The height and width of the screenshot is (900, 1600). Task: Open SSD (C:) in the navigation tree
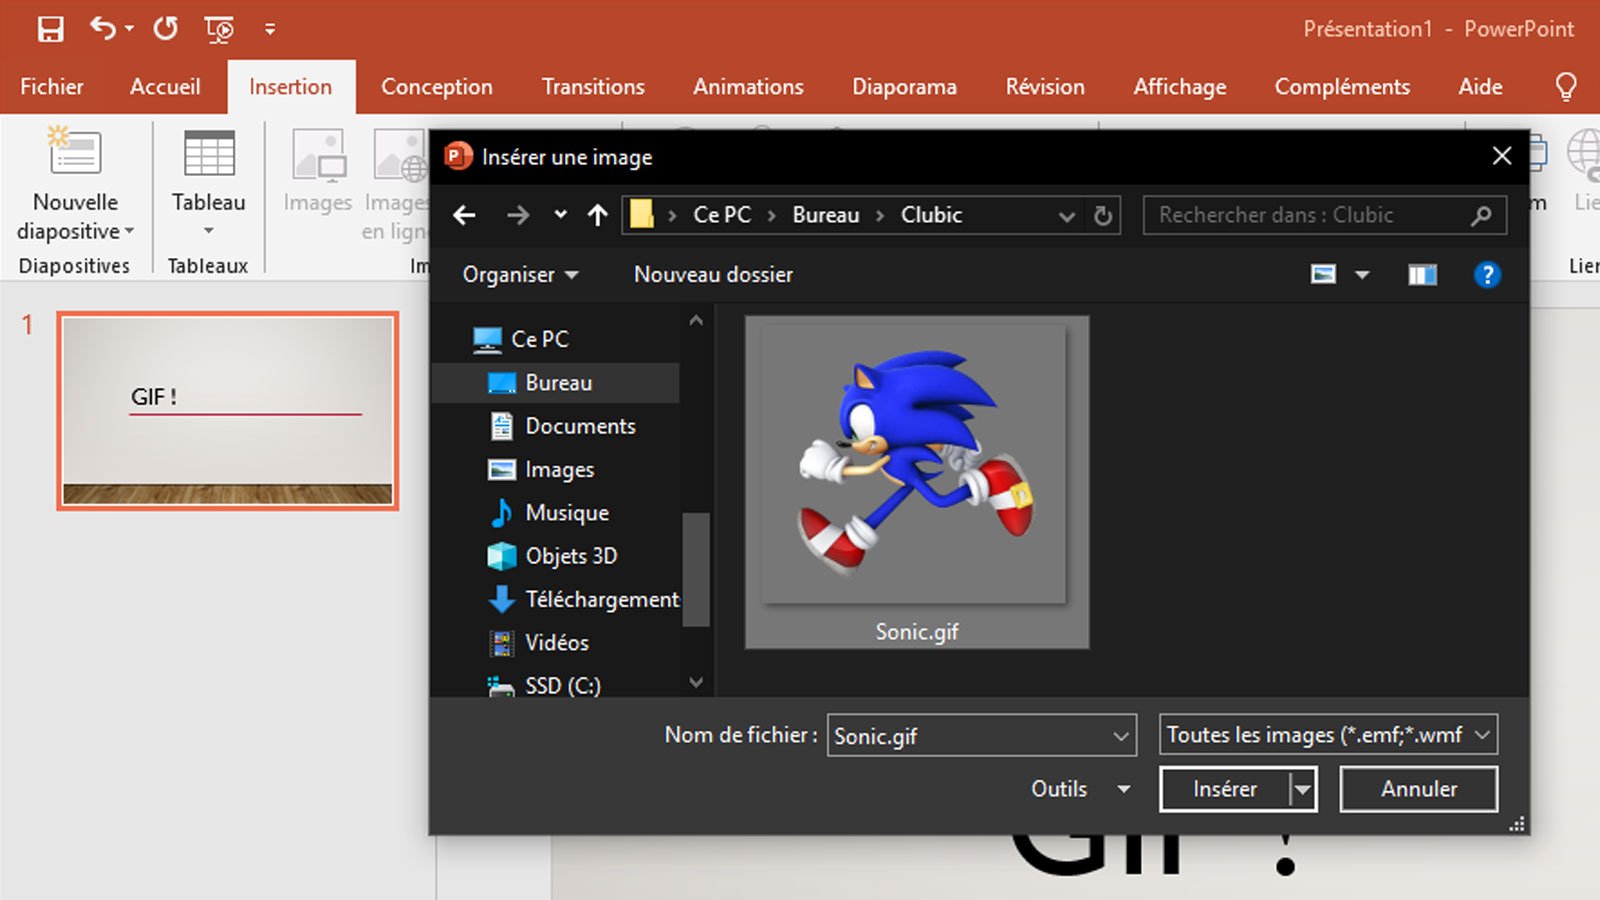(562, 686)
